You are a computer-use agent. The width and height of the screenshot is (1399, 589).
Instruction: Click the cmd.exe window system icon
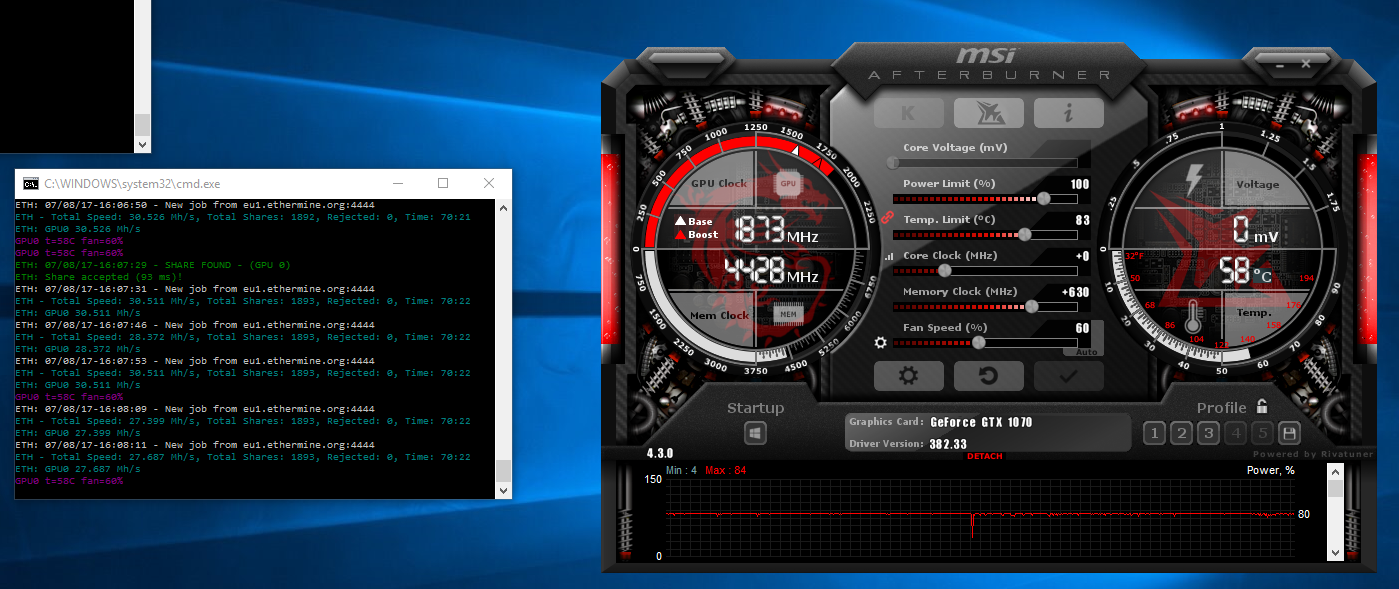point(31,184)
